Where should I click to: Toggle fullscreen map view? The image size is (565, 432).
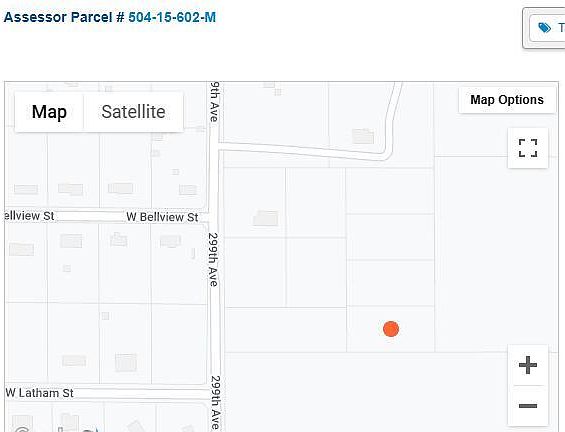point(528,148)
